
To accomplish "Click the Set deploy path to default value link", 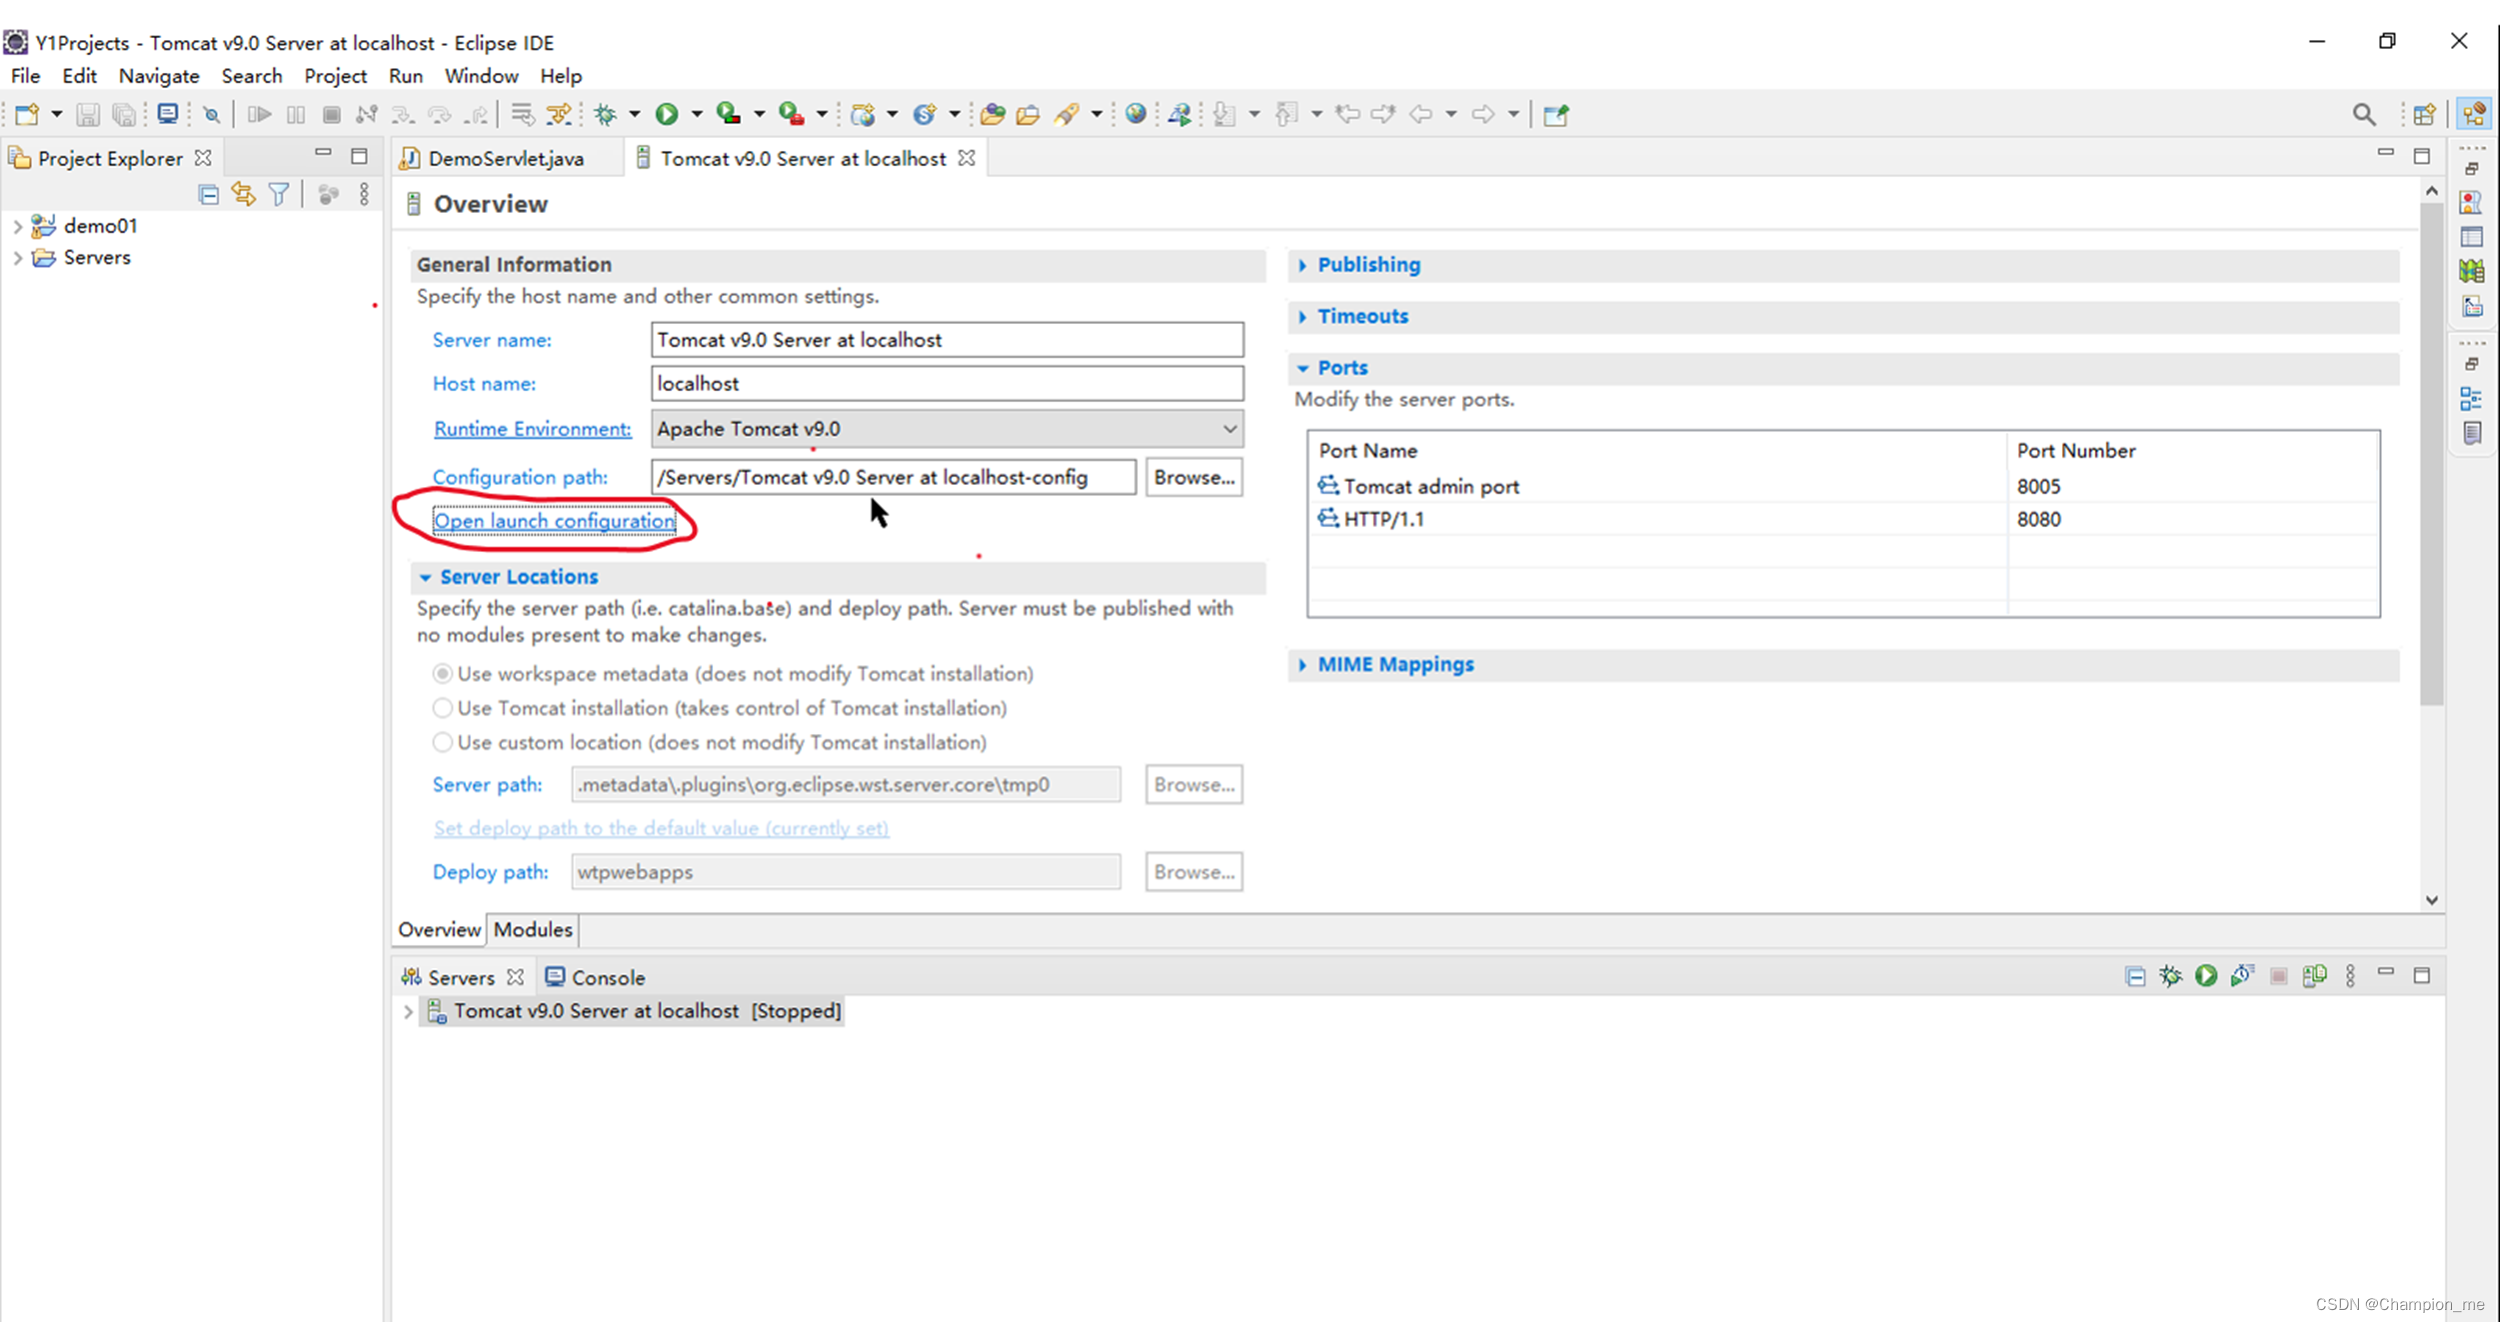I will [661, 828].
